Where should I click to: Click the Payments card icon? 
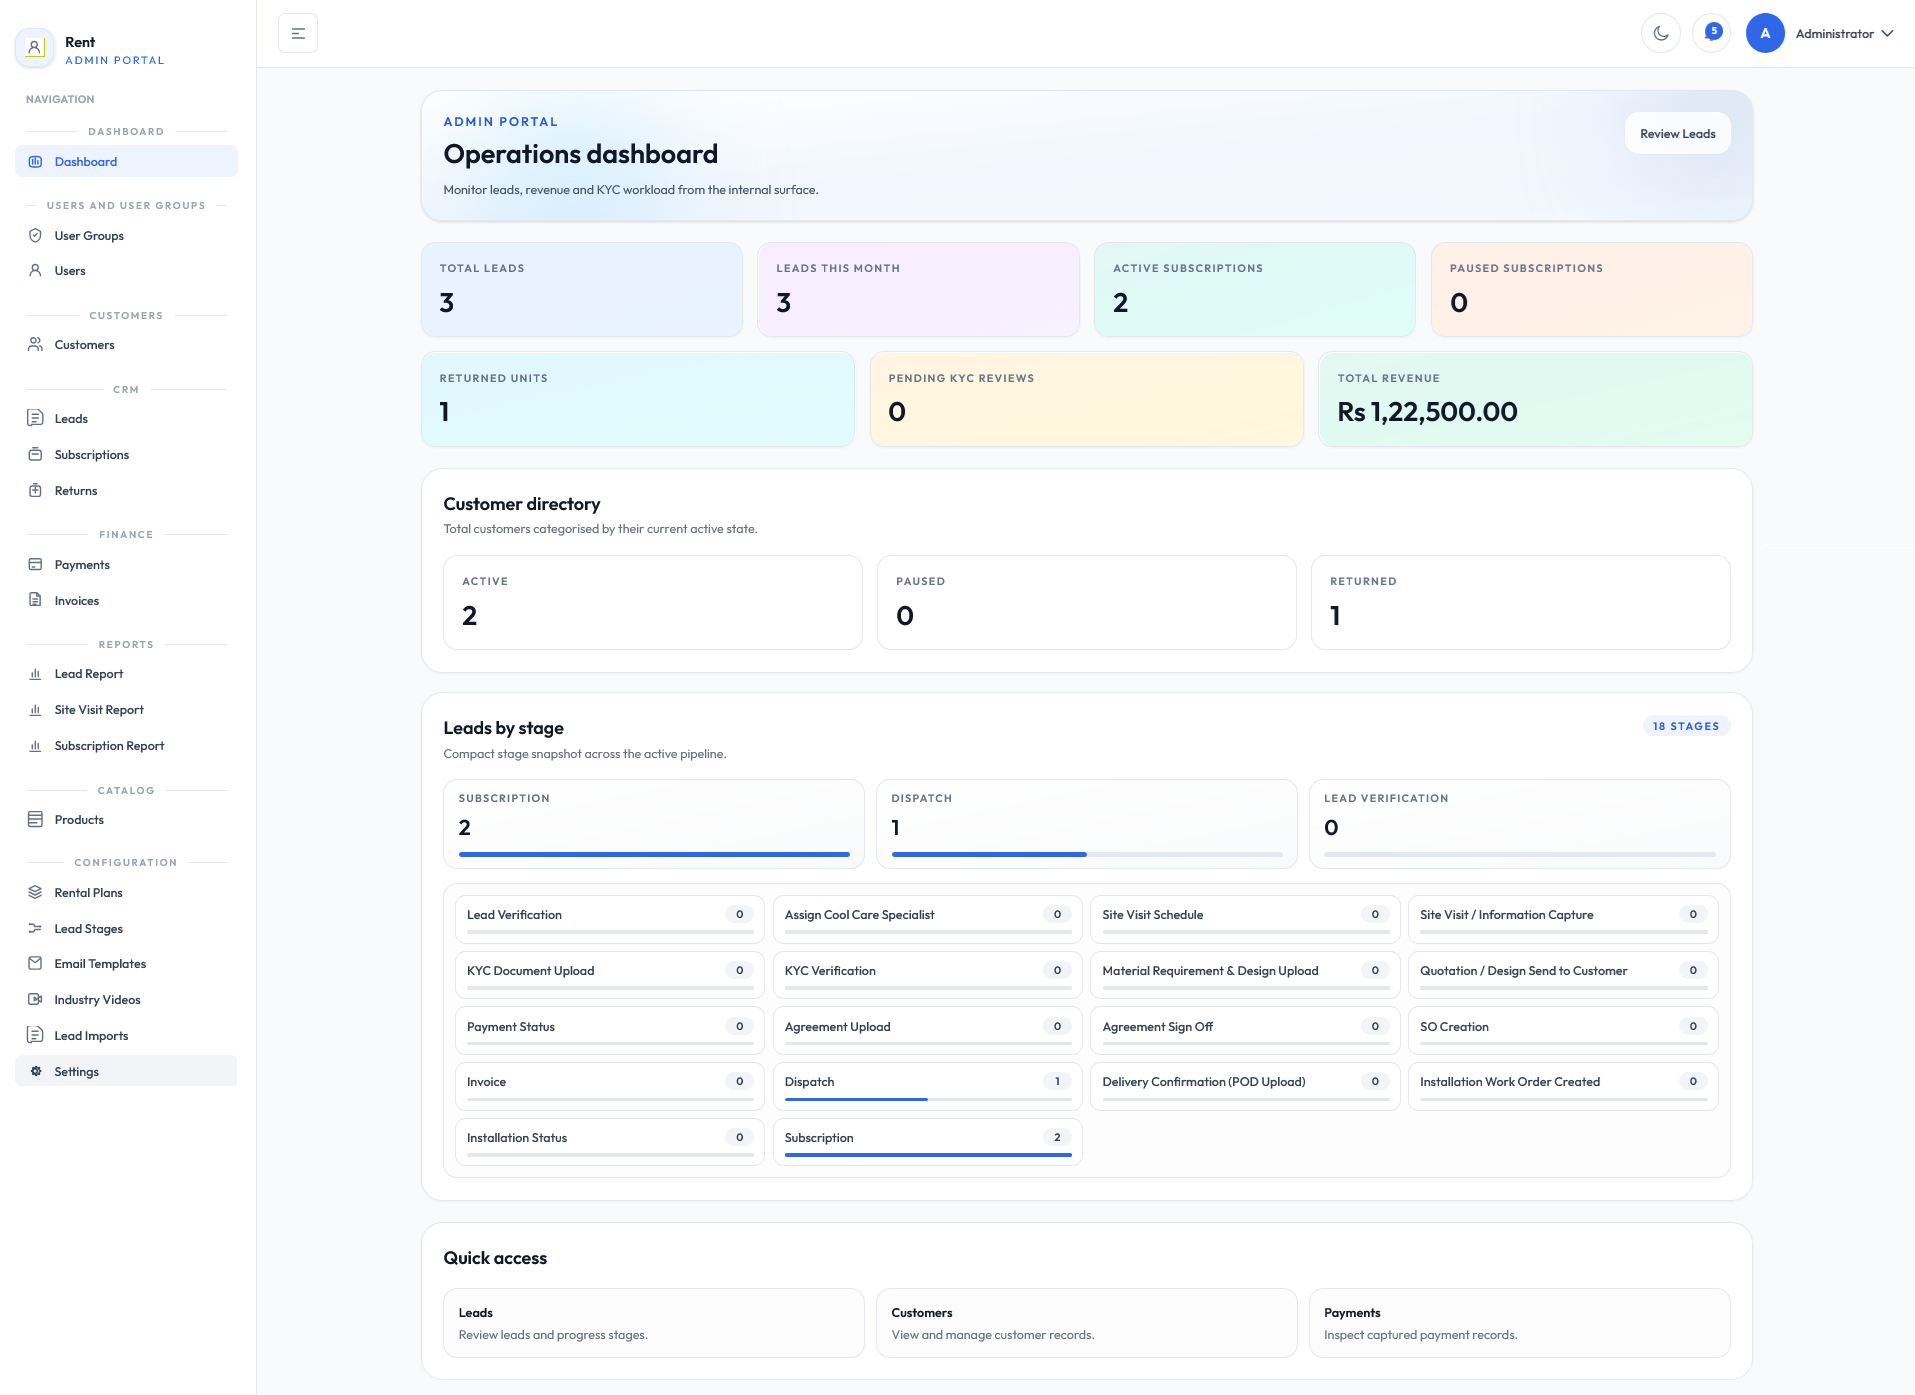click(x=35, y=565)
